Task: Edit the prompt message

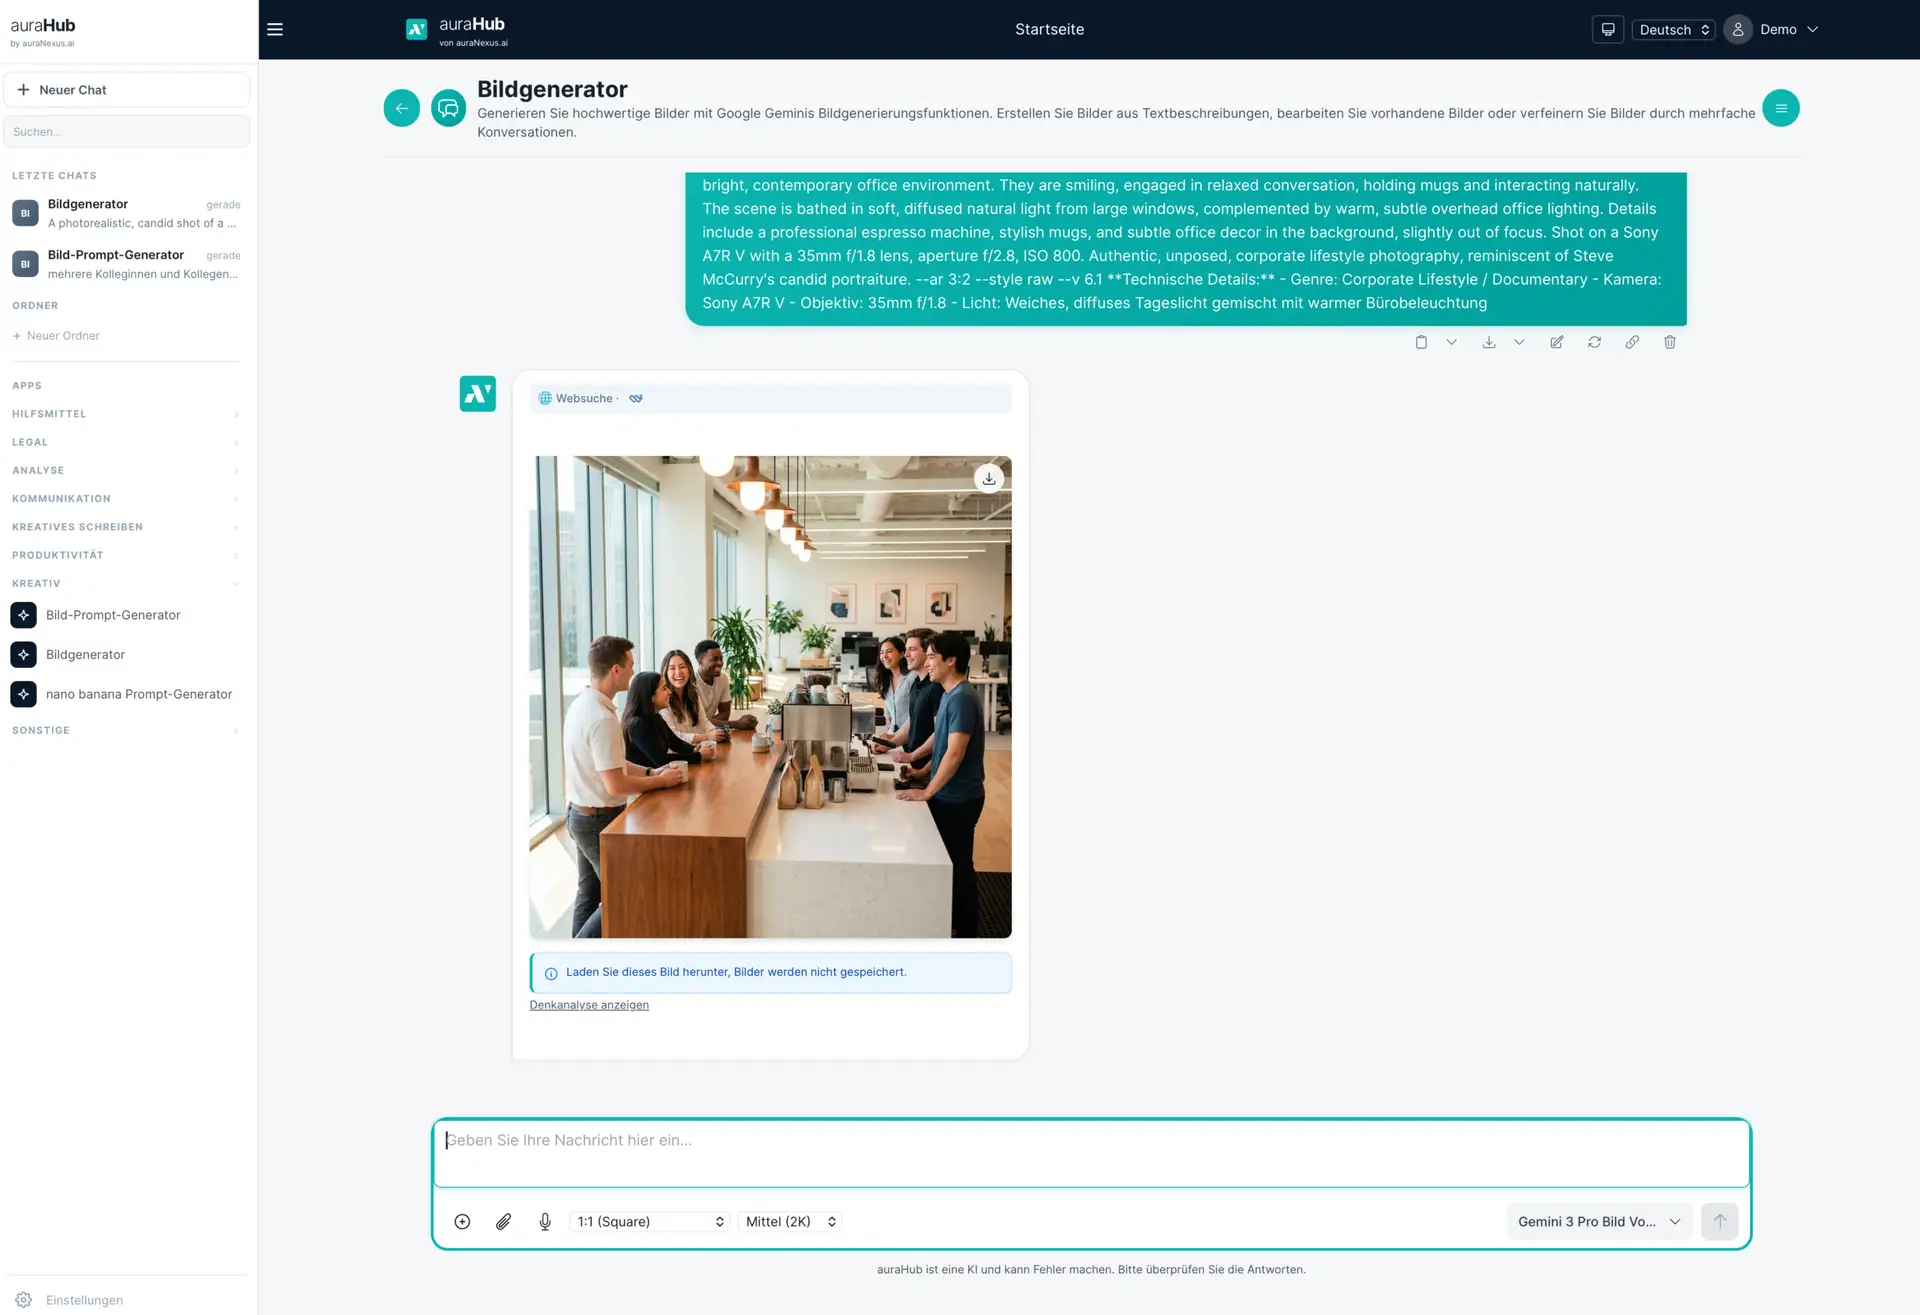Action: pyautogui.click(x=1557, y=342)
